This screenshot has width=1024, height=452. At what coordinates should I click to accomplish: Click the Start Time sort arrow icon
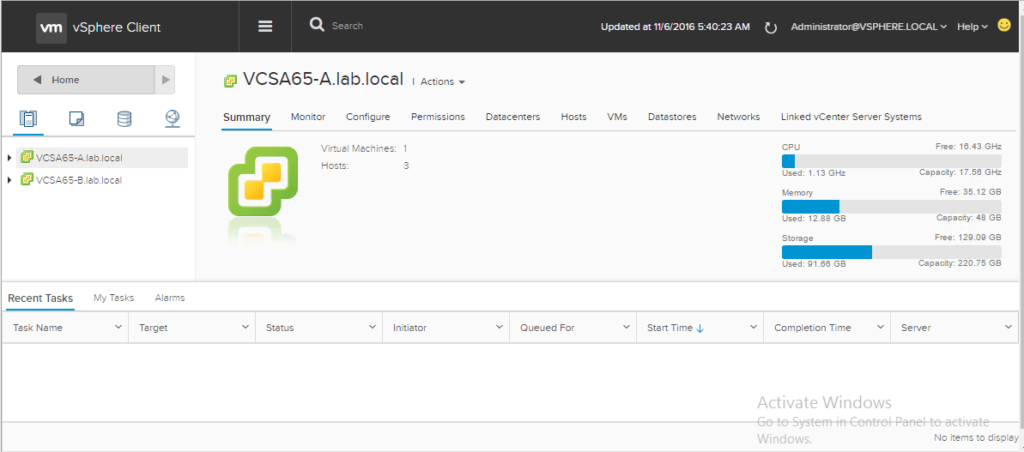pyautogui.click(x=700, y=329)
